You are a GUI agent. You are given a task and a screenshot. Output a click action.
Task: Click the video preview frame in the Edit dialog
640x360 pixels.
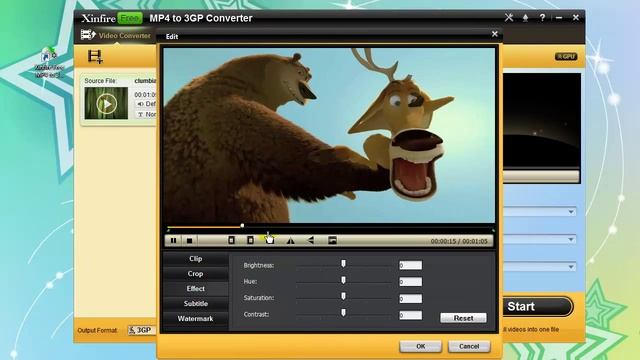tap(329, 136)
